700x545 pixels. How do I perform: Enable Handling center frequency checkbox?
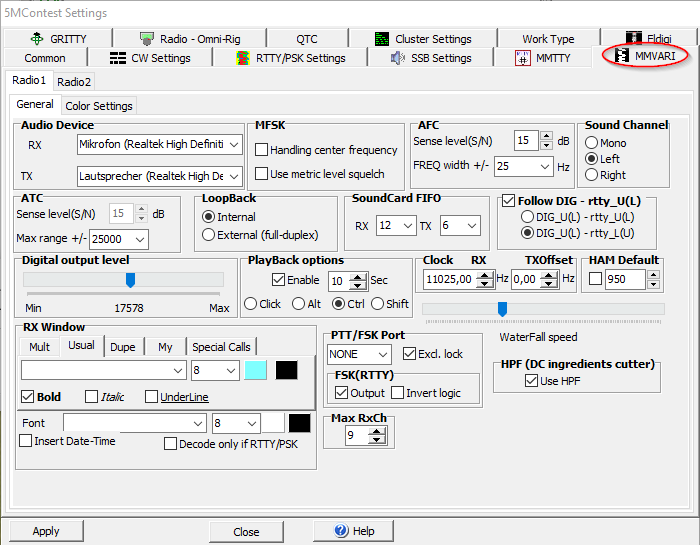tap(261, 150)
